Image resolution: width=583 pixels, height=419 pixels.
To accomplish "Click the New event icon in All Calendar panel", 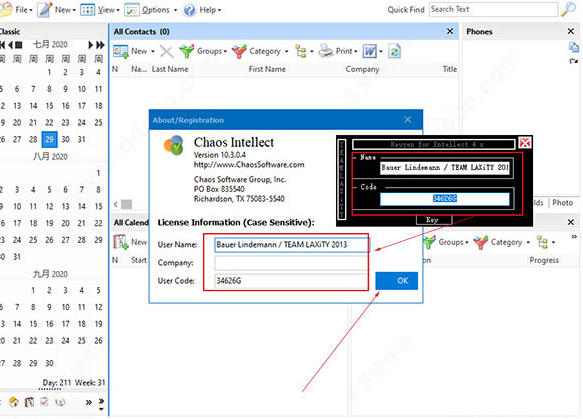I will pyautogui.click(x=121, y=242).
